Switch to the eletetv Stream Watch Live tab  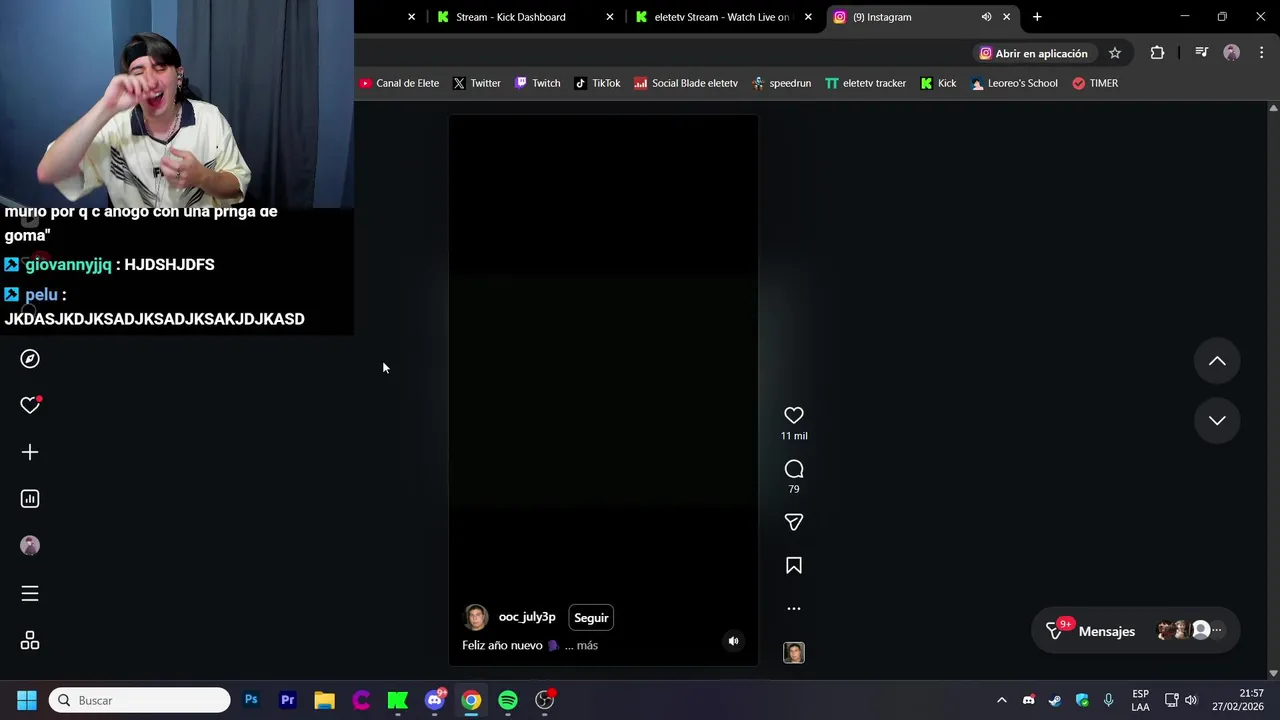pyautogui.click(x=720, y=17)
